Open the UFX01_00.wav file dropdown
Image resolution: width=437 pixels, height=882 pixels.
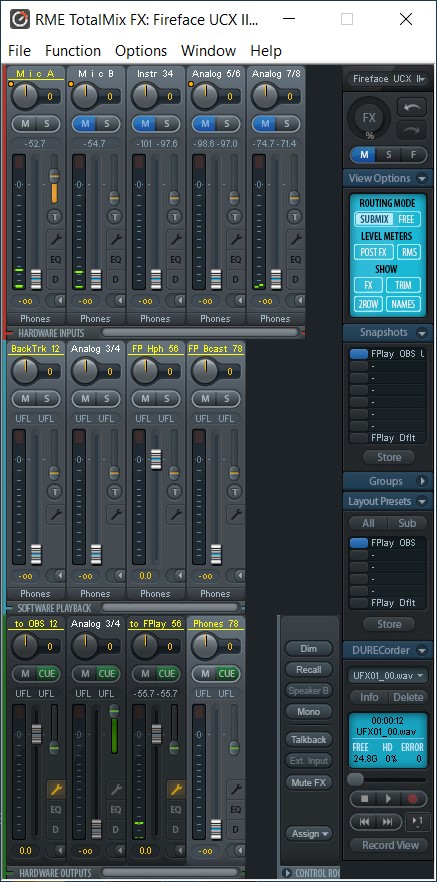pos(388,675)
